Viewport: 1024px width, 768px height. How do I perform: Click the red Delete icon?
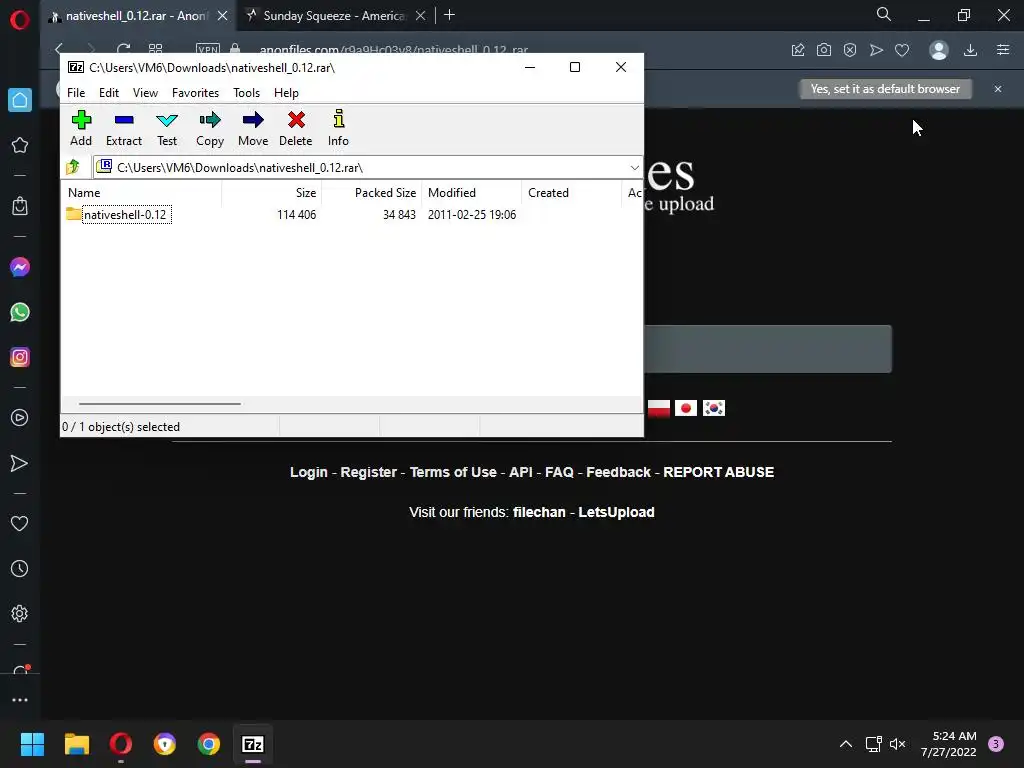point(296,129)
